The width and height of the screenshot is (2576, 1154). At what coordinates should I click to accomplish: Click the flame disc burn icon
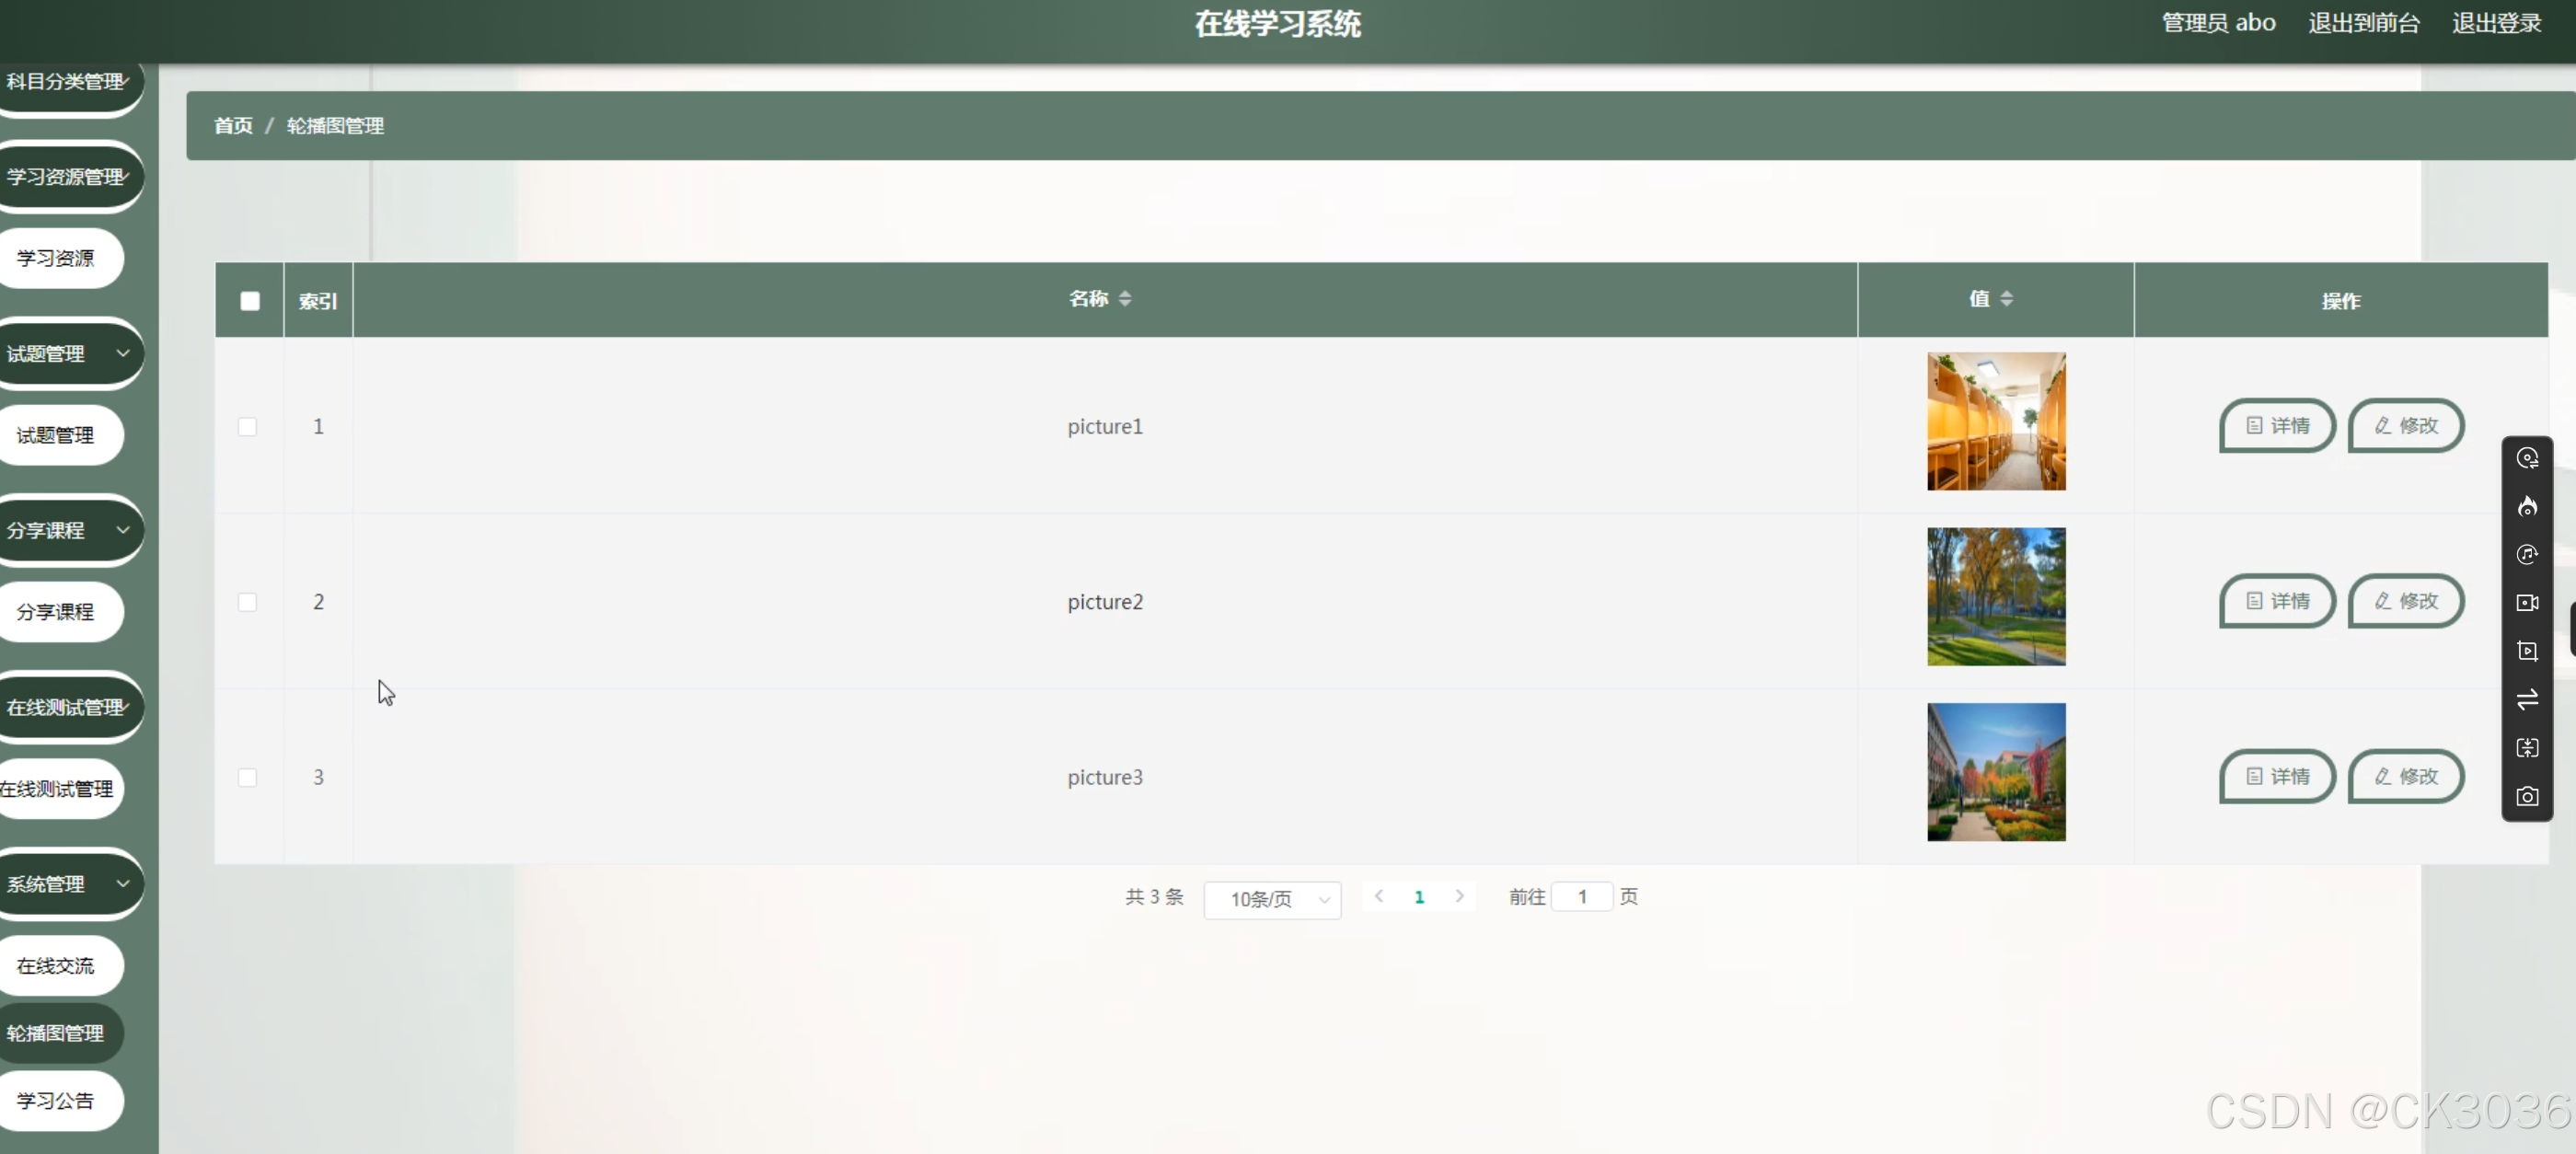(2527, 506)
